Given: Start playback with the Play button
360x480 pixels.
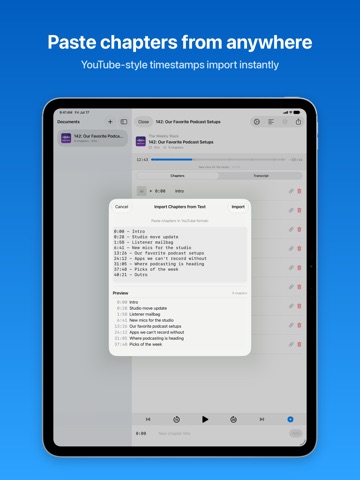Looking at the screenshot, I should tap(205, 419).
